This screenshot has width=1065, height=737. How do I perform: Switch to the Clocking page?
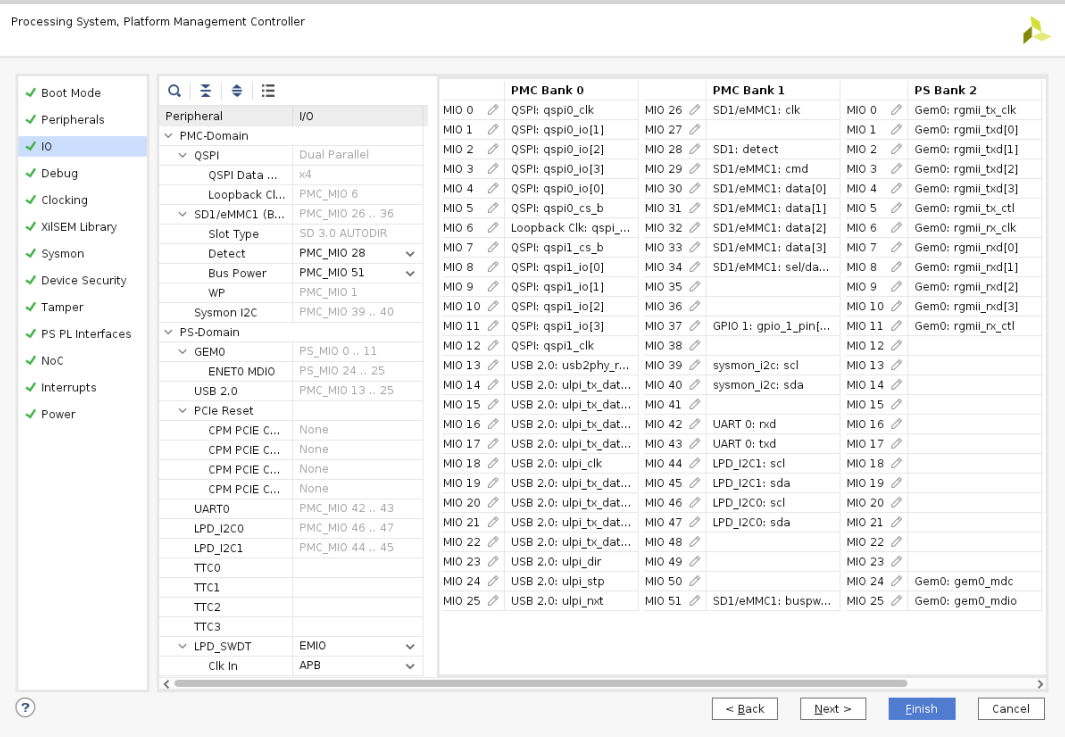64,200
